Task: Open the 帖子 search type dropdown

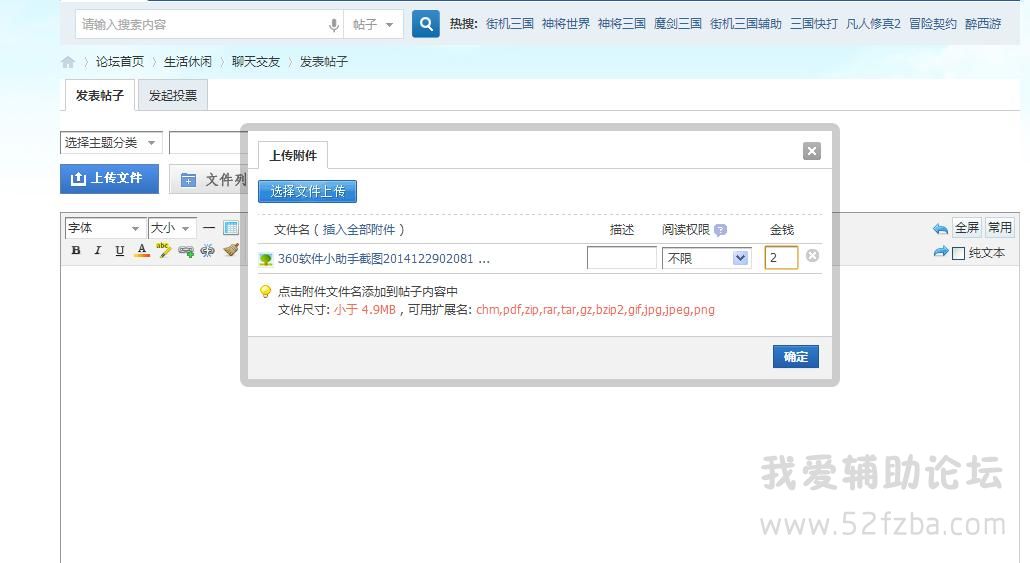Action: [x=372, y=25]
